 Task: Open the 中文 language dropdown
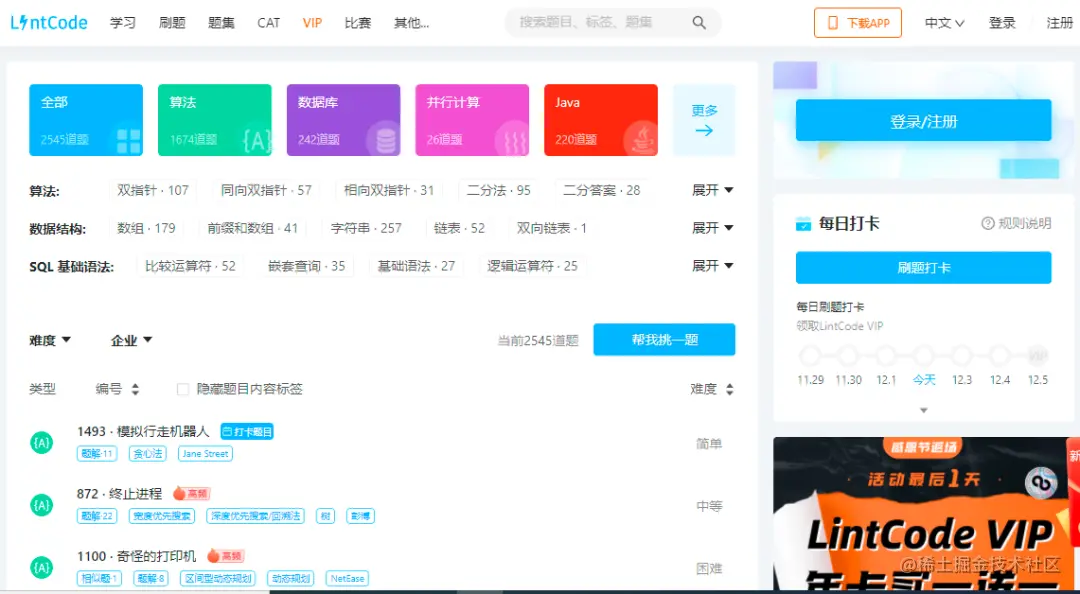pos(941,20)
